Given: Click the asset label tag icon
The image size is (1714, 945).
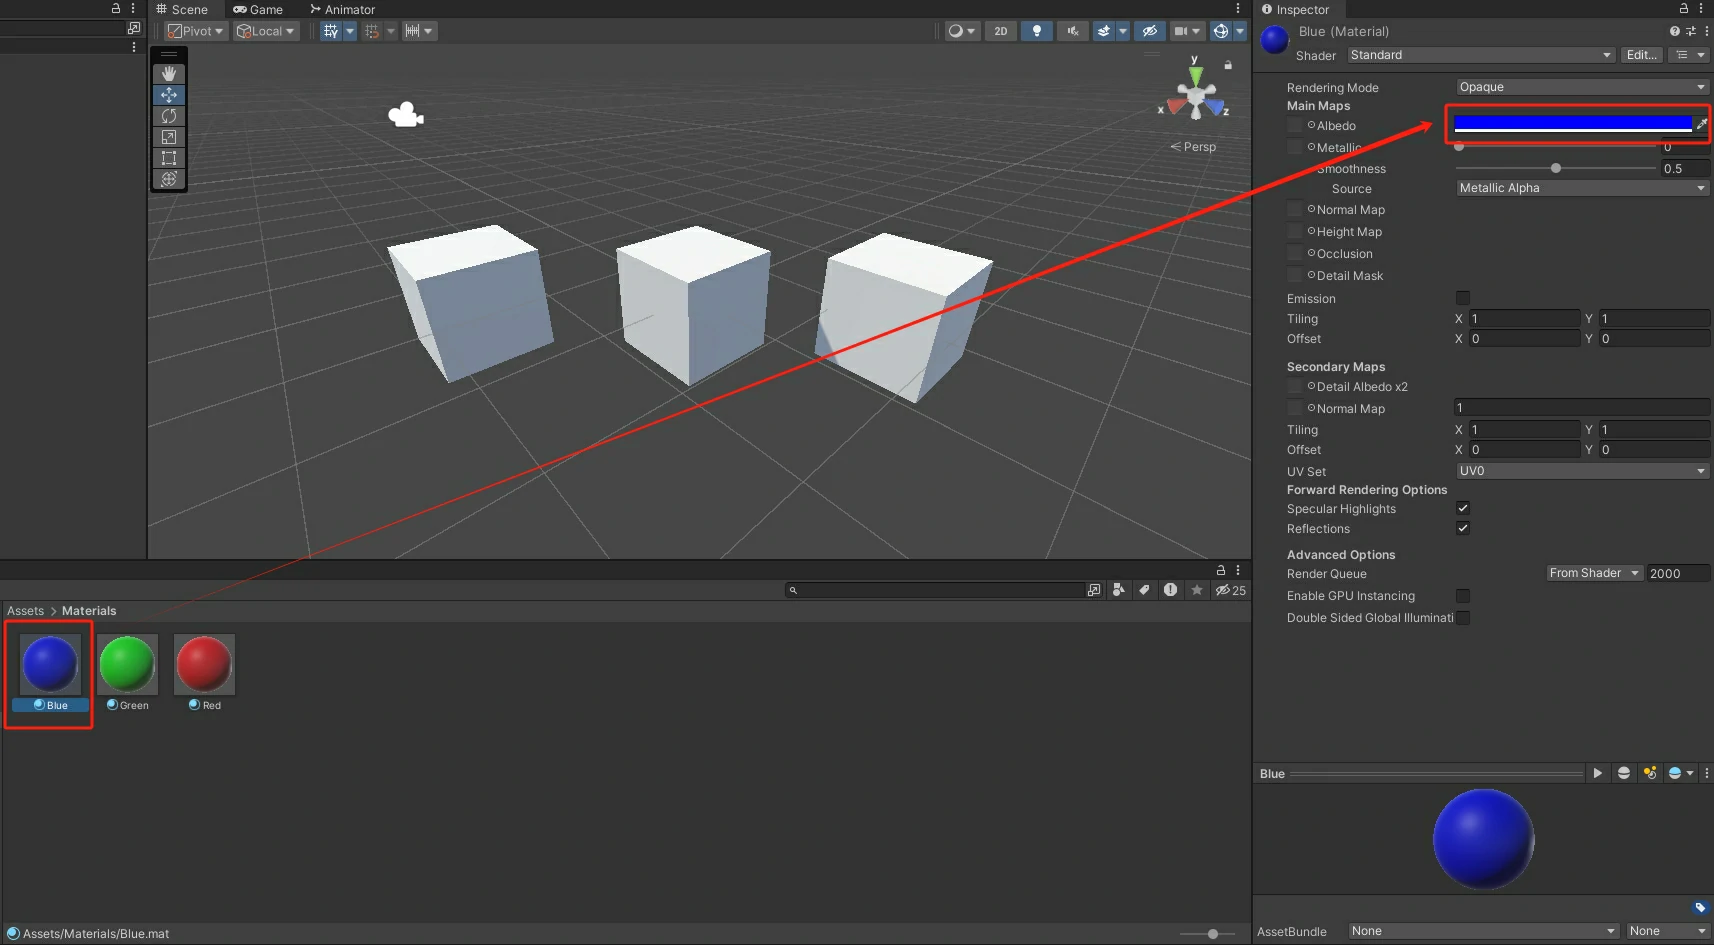Looking at the screenshot, I should (x=1700, y=908).
